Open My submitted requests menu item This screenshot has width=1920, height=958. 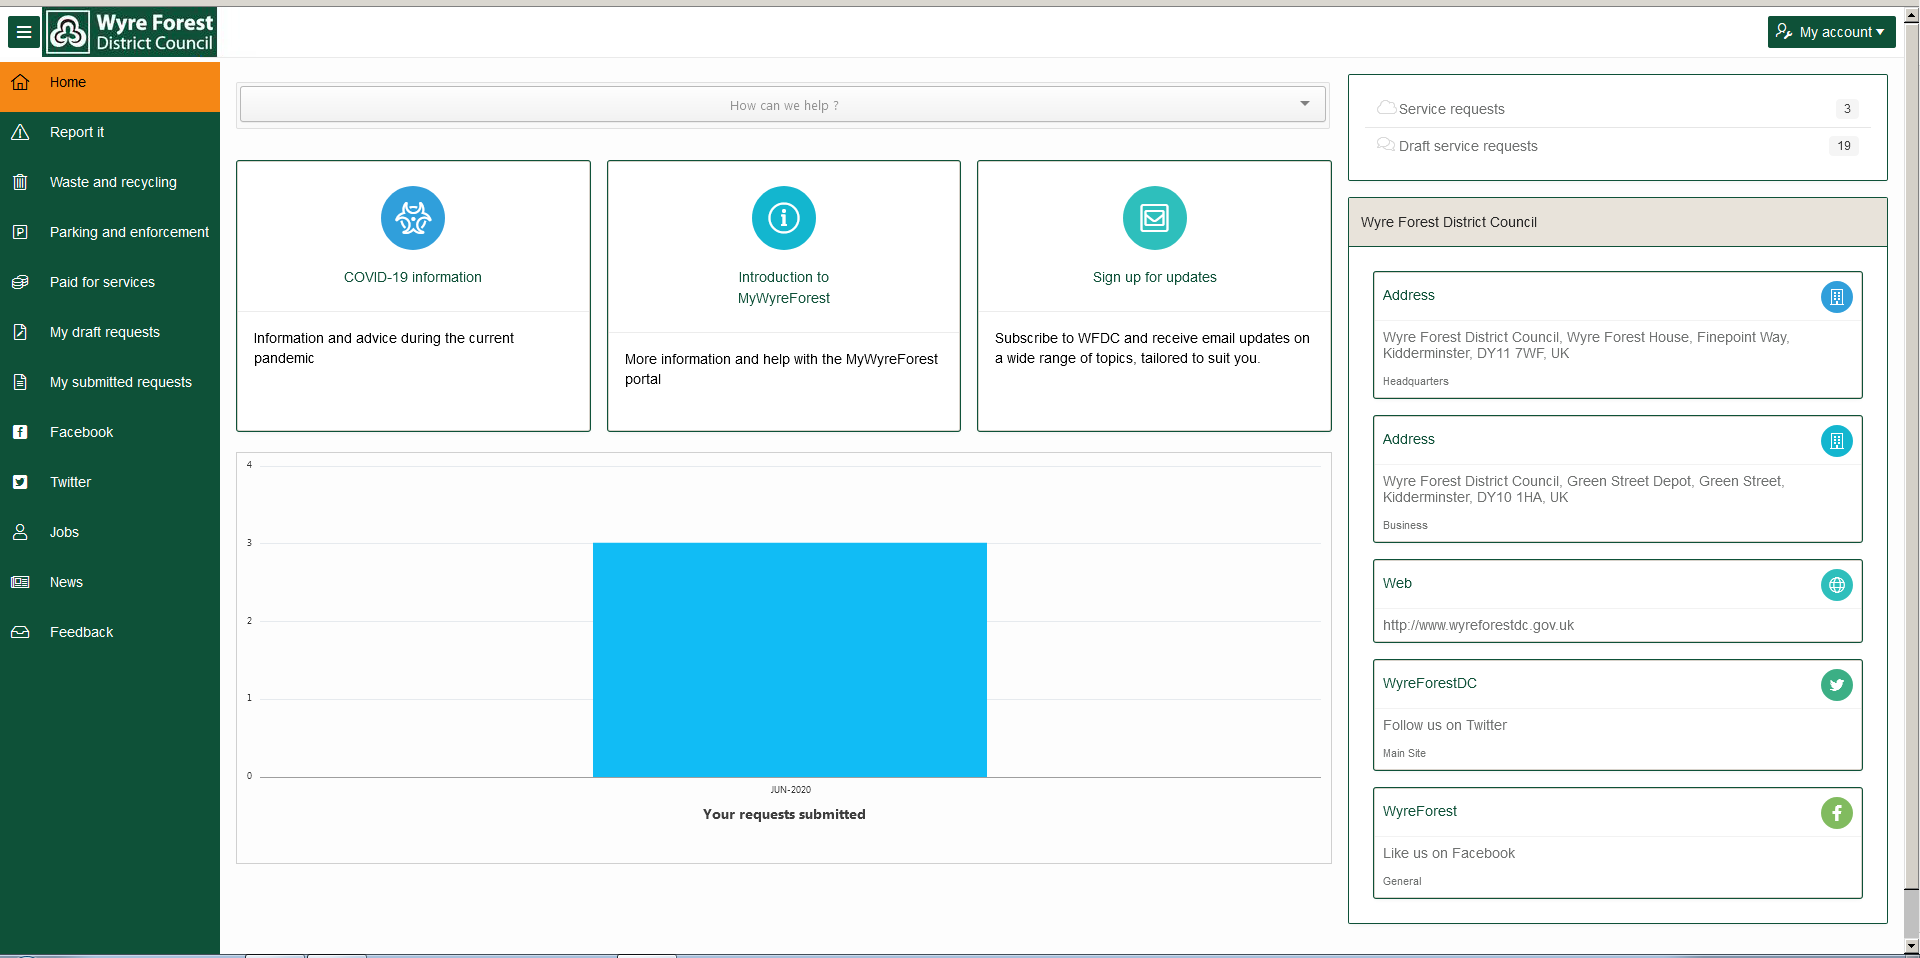click(110, 382)
